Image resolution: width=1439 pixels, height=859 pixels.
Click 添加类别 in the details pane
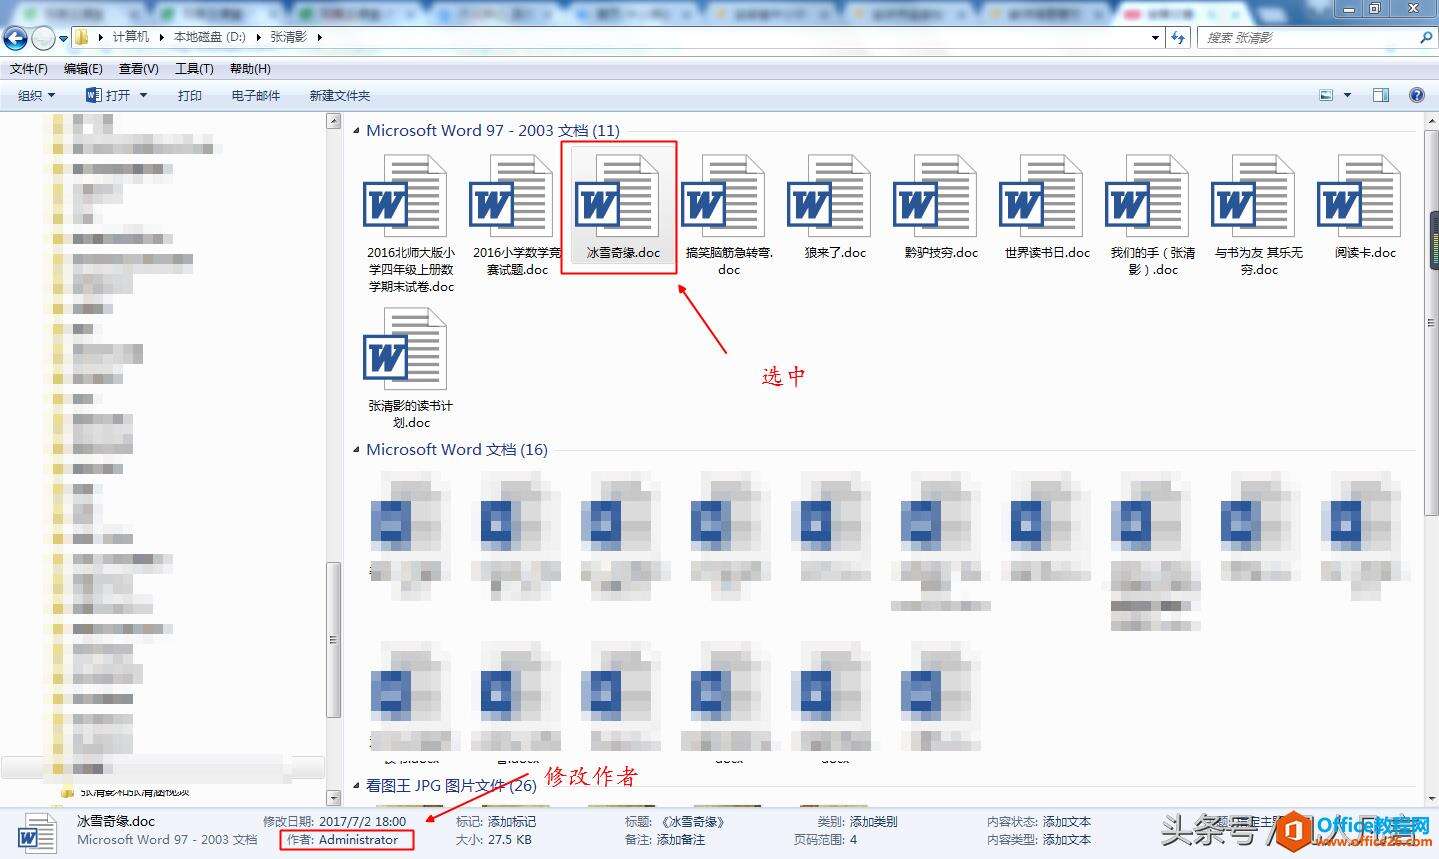873,822
